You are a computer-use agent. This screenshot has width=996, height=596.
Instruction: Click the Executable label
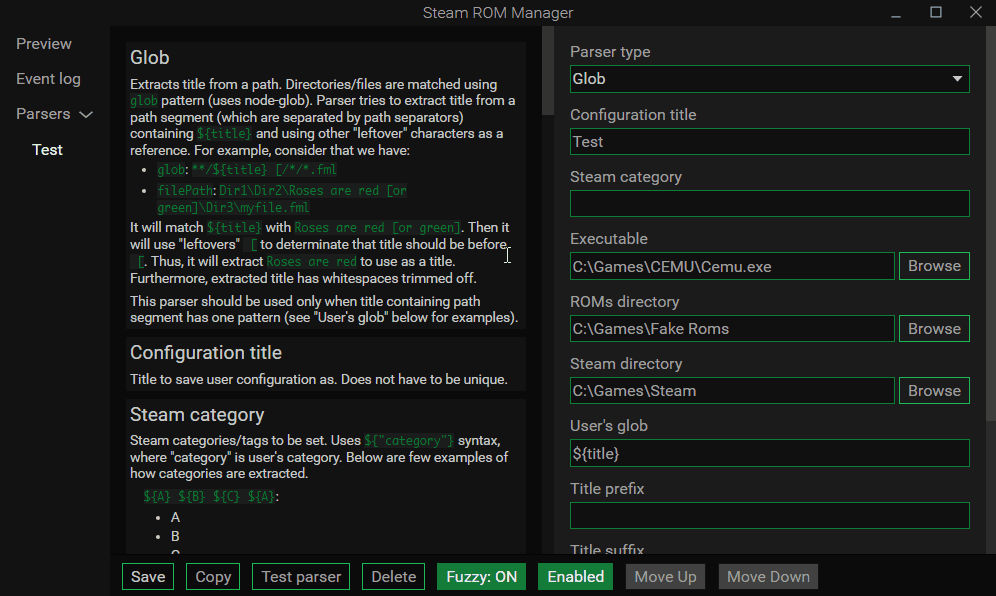[609, 239]
